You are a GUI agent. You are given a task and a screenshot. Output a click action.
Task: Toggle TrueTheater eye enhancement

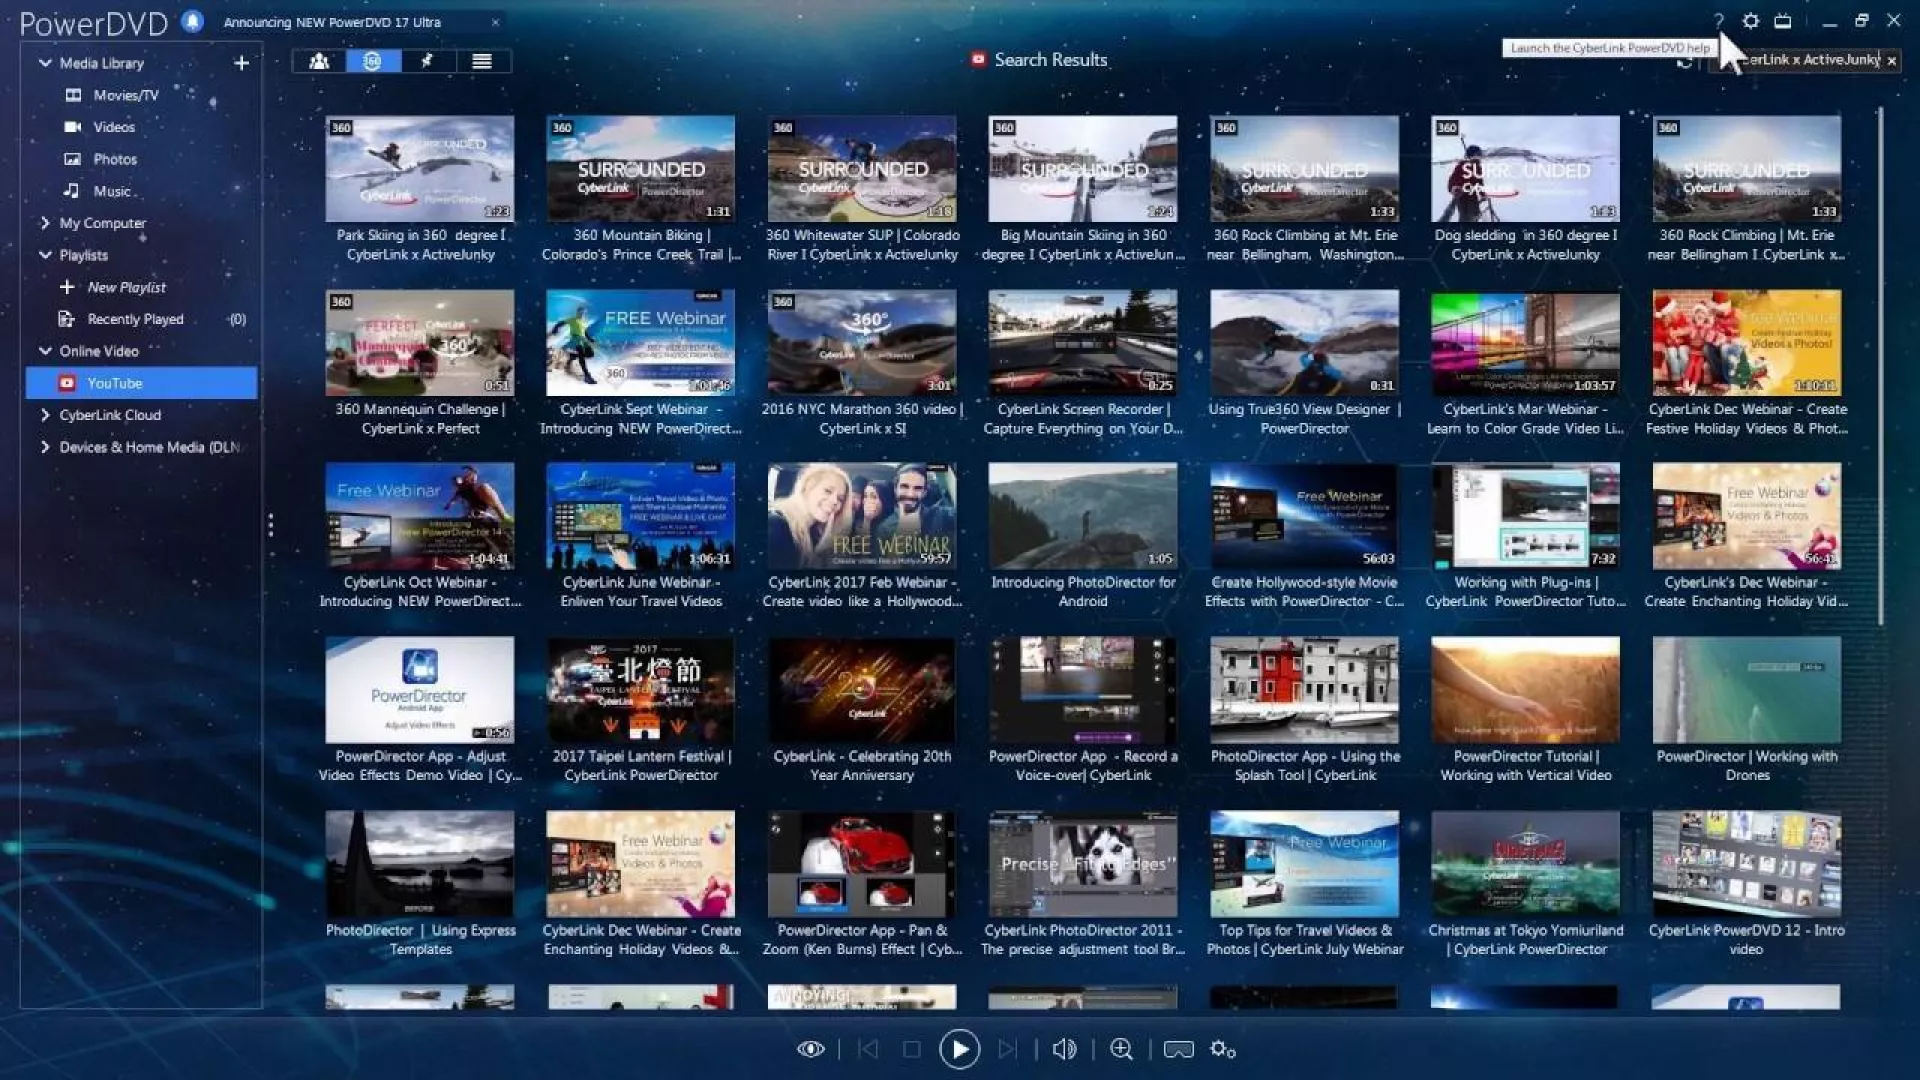(810, 1049)
